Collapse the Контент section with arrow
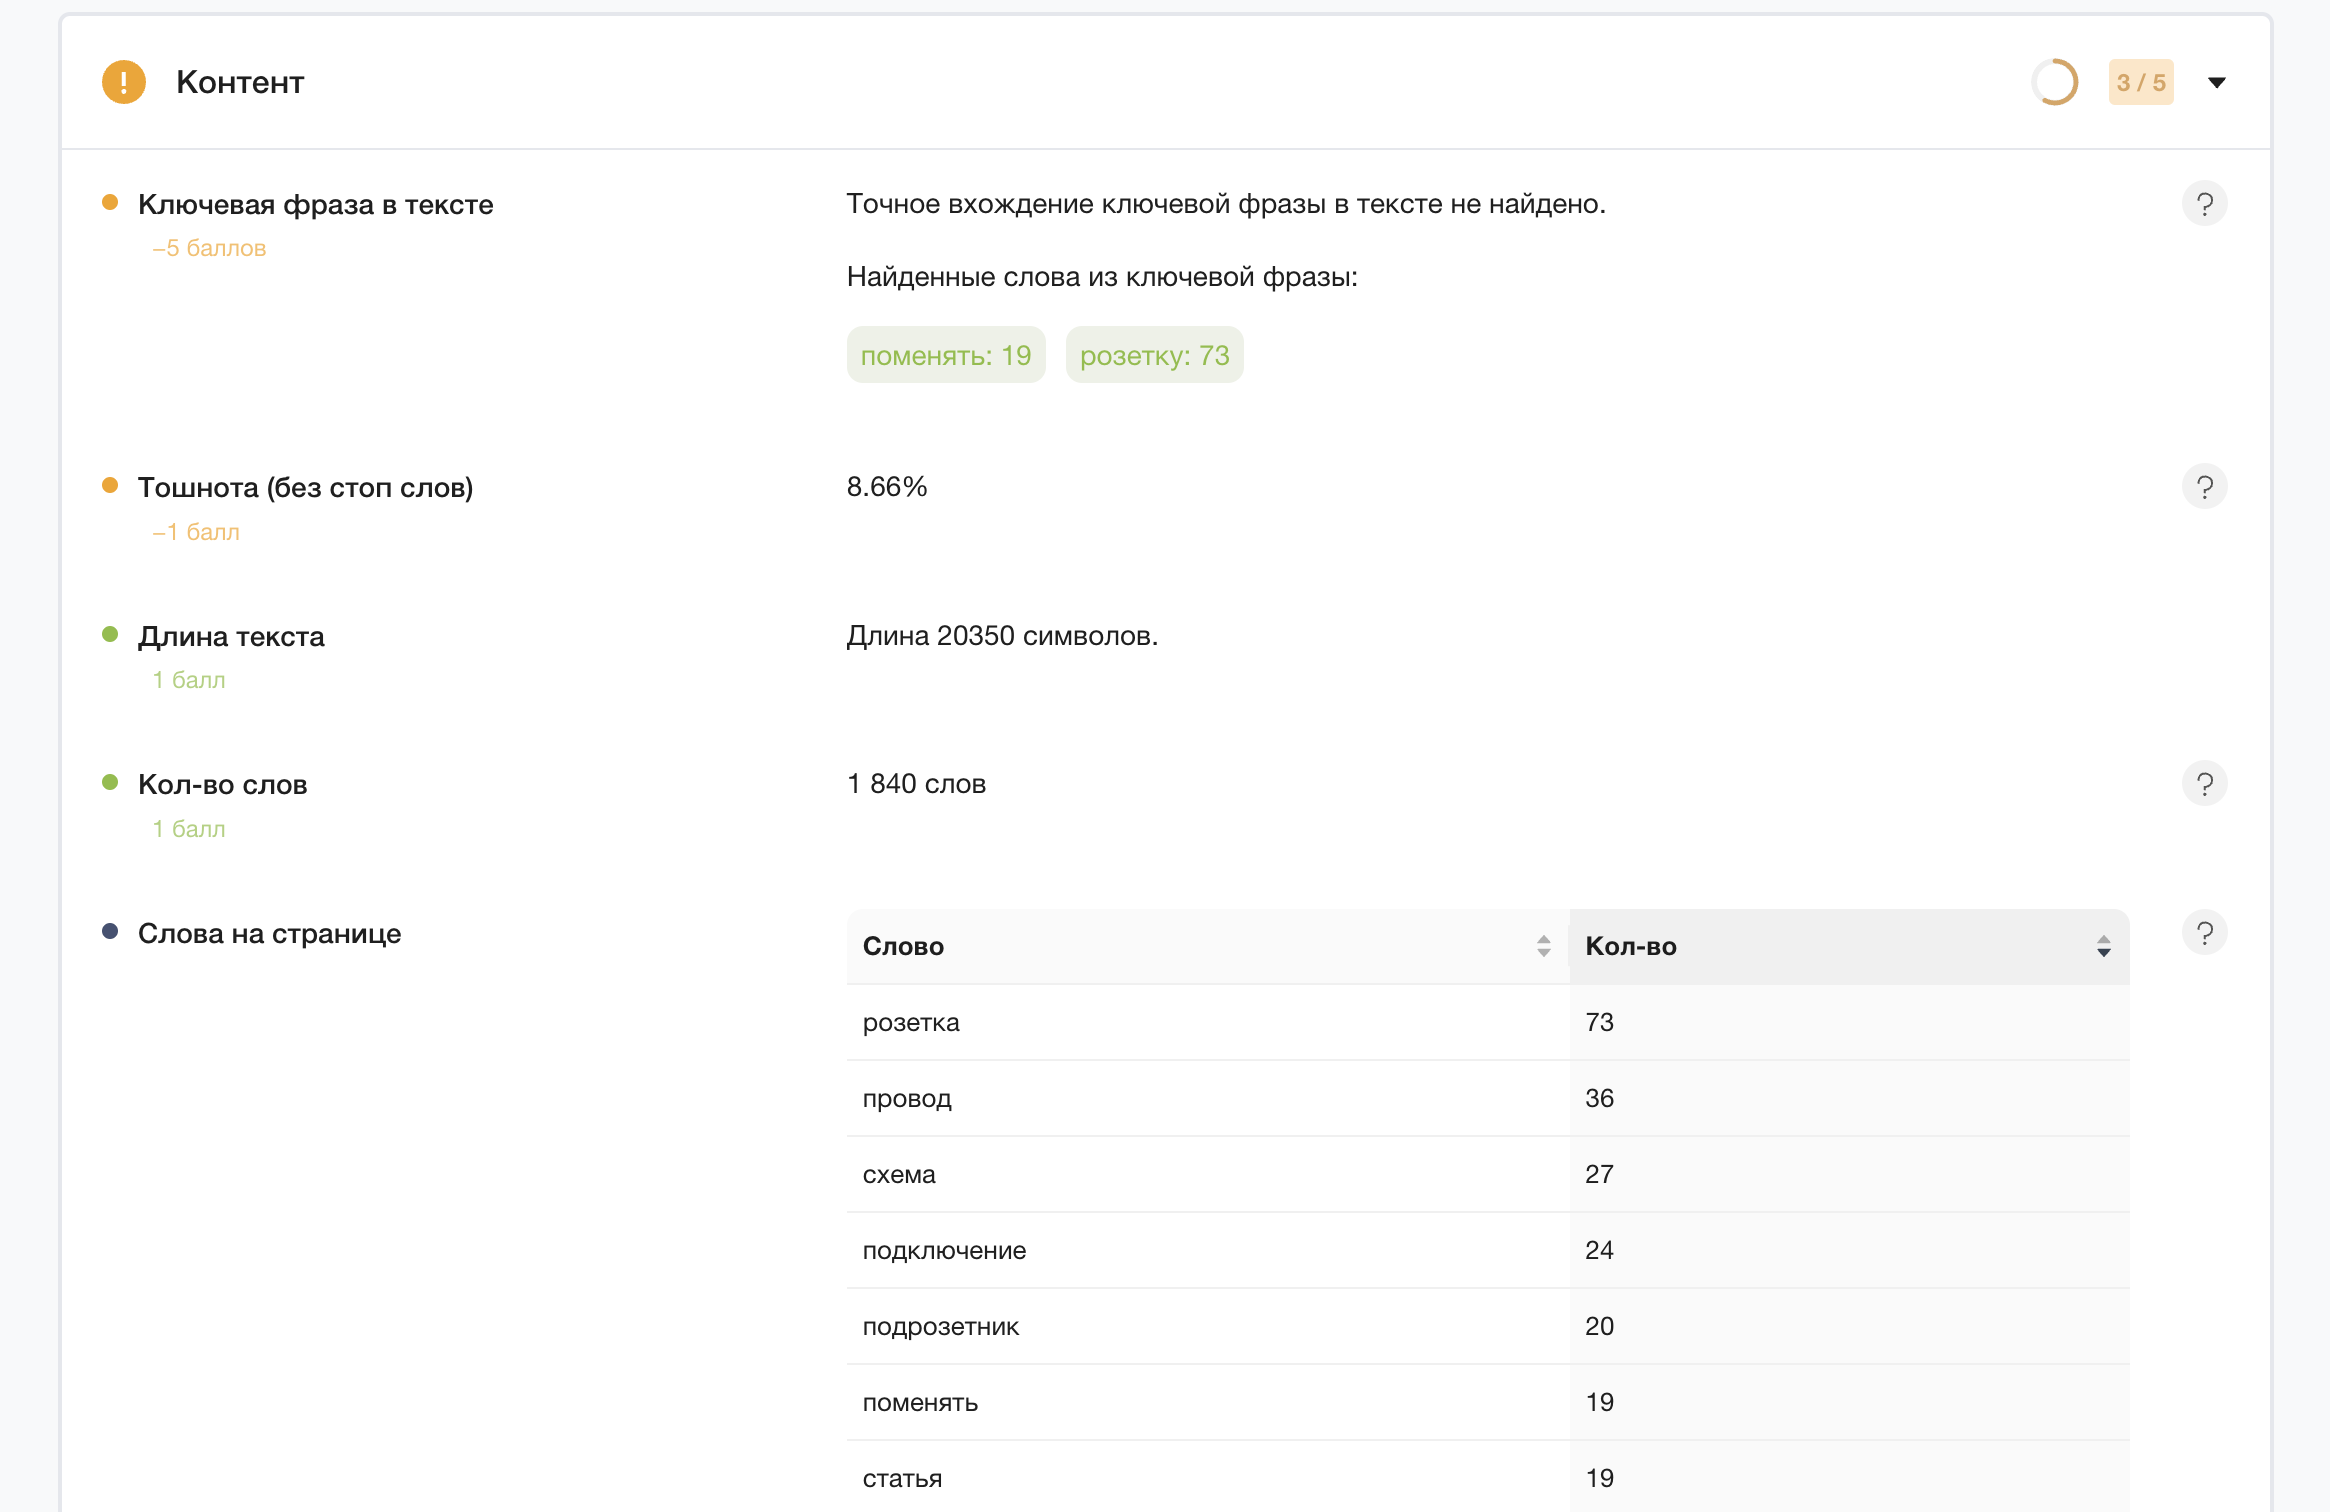 tap(2216, 83)
